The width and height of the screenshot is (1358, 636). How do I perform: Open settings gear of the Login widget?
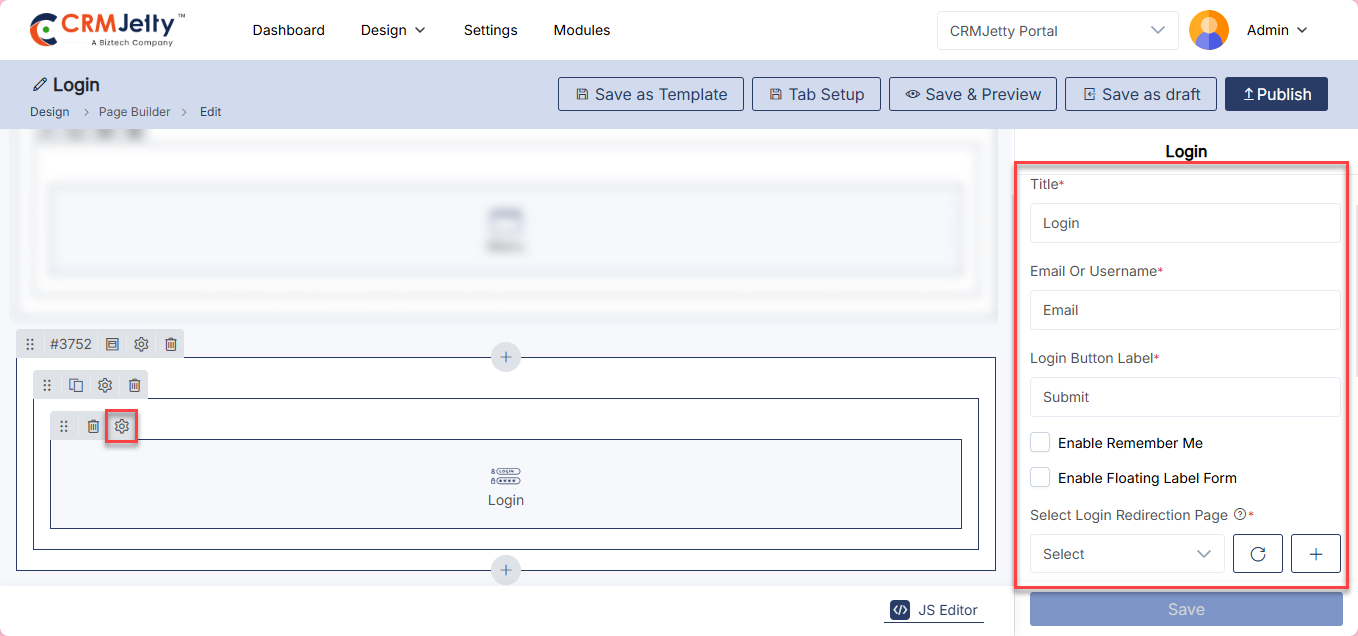(x=122, y=427)
